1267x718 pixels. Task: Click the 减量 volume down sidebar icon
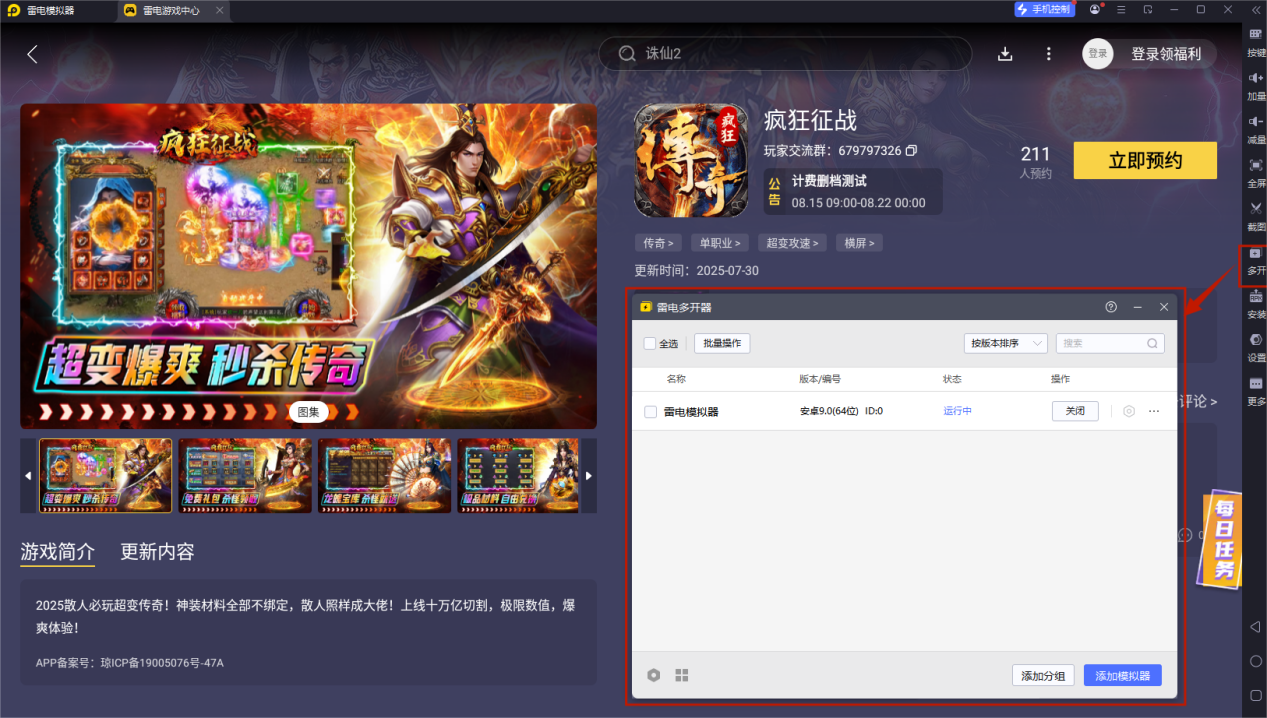[1256, 128]
